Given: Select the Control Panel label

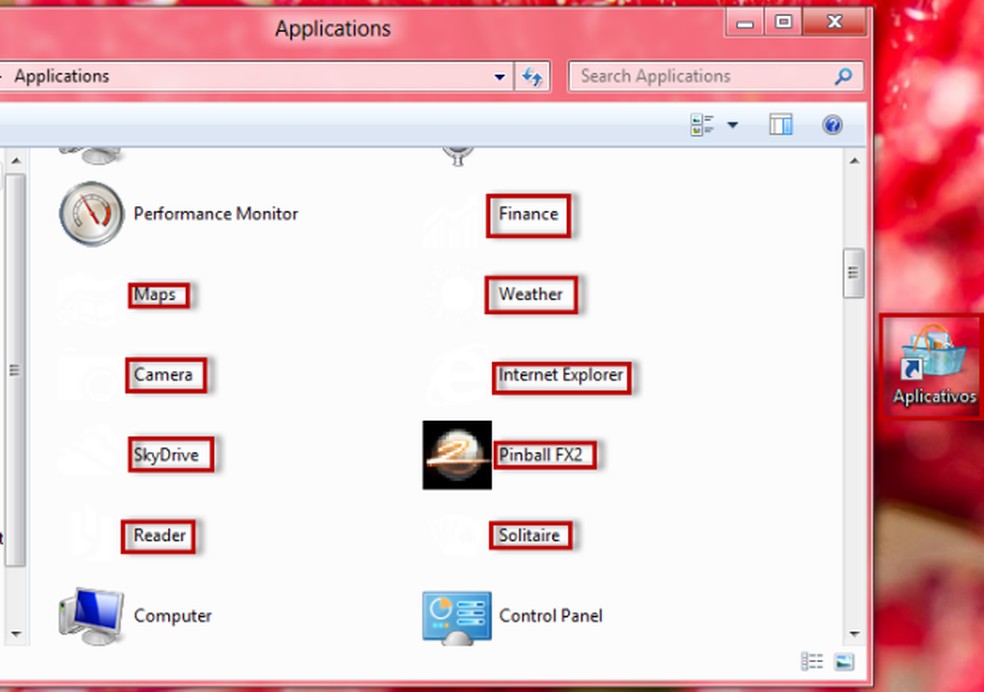Looking at the screenshot, I should click(x=550, y=616).
